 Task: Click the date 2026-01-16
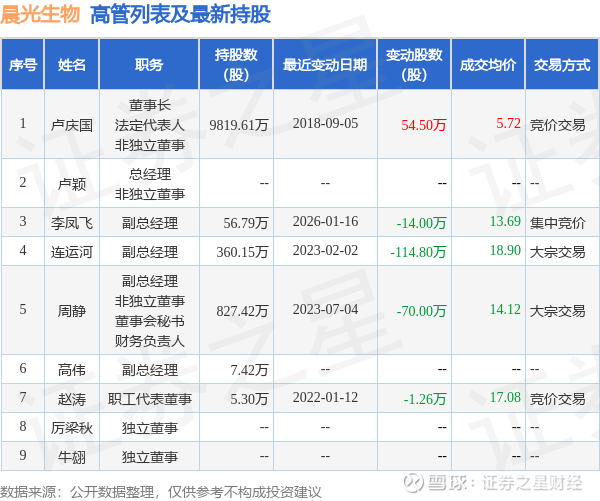pos(325,221)
